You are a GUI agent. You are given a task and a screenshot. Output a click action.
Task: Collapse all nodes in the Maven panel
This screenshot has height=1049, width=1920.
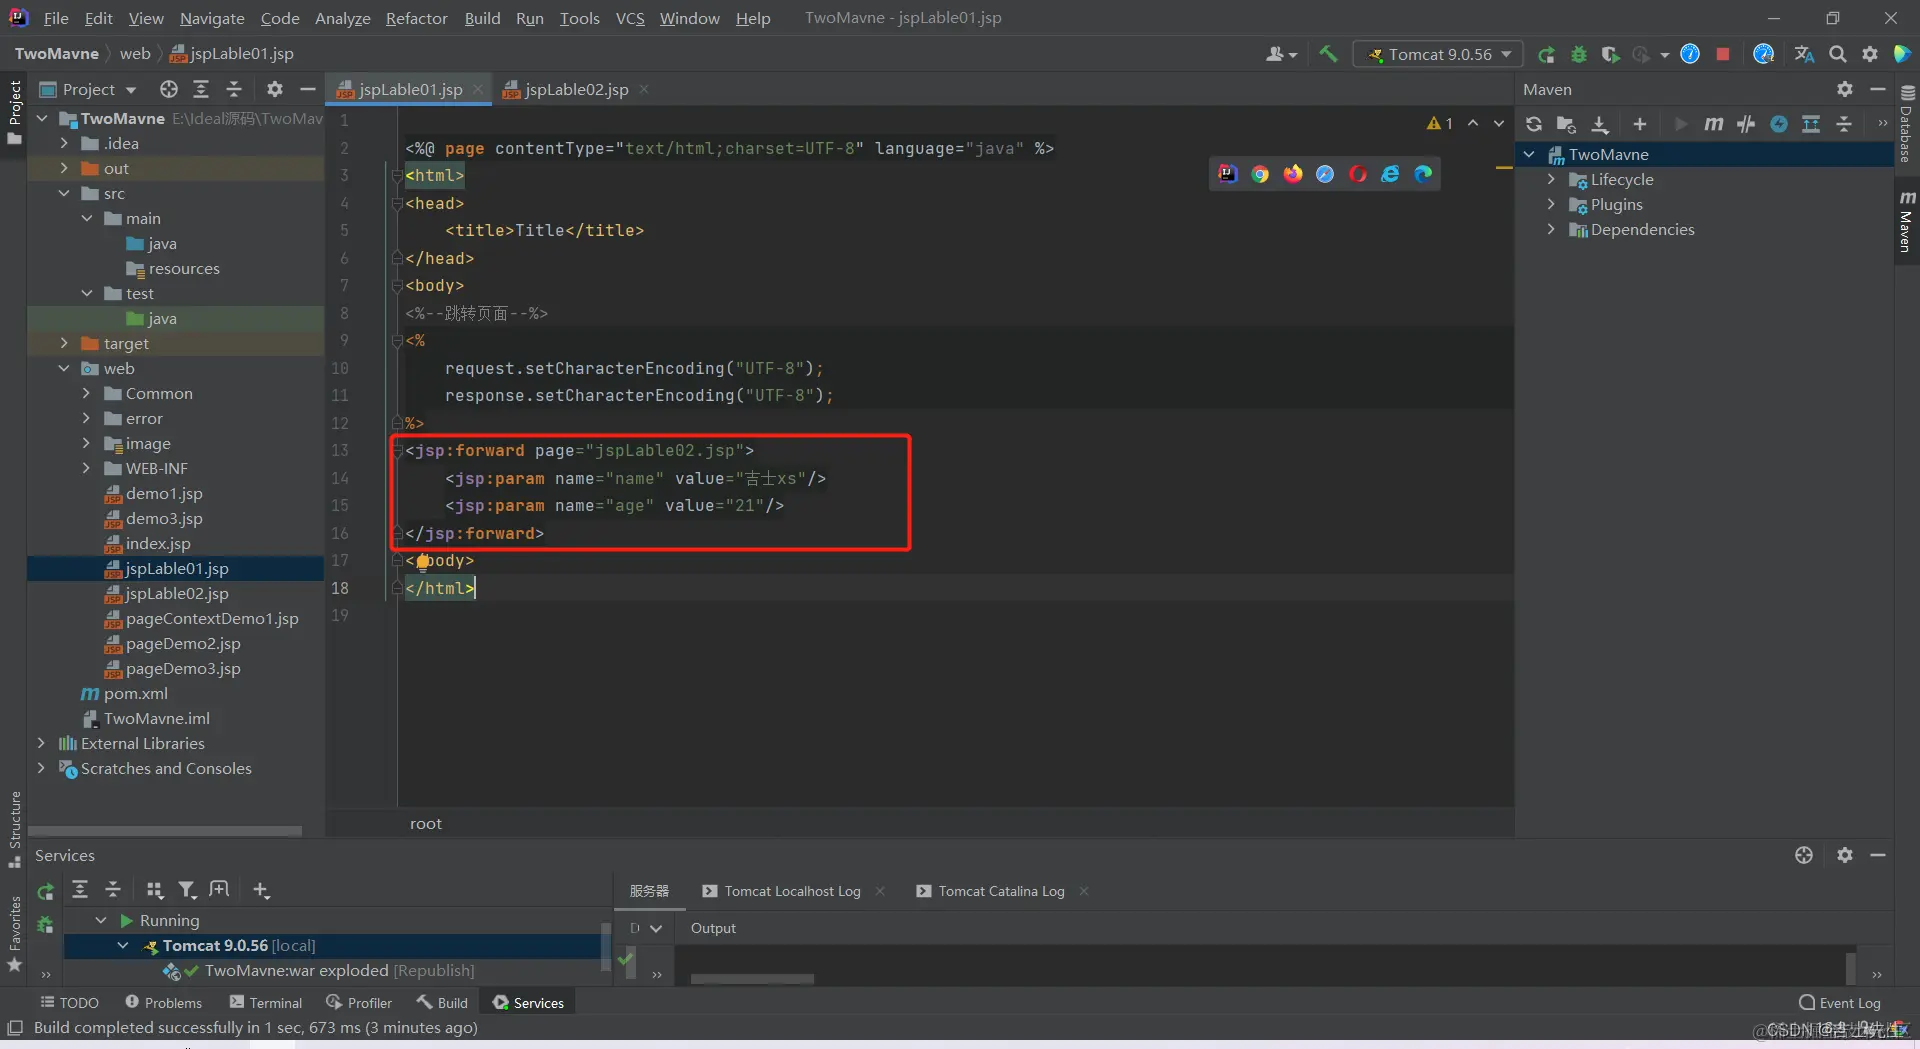1845,124
